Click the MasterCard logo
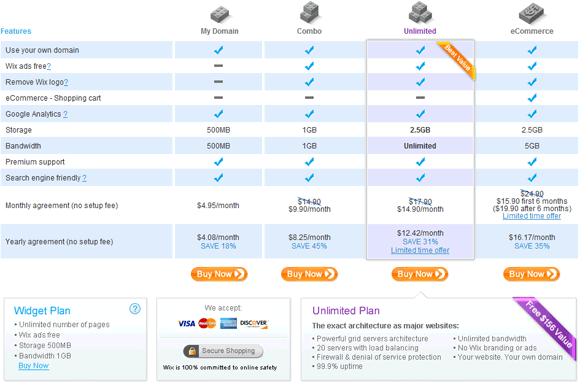580x383 pixels. coord(207,323)
